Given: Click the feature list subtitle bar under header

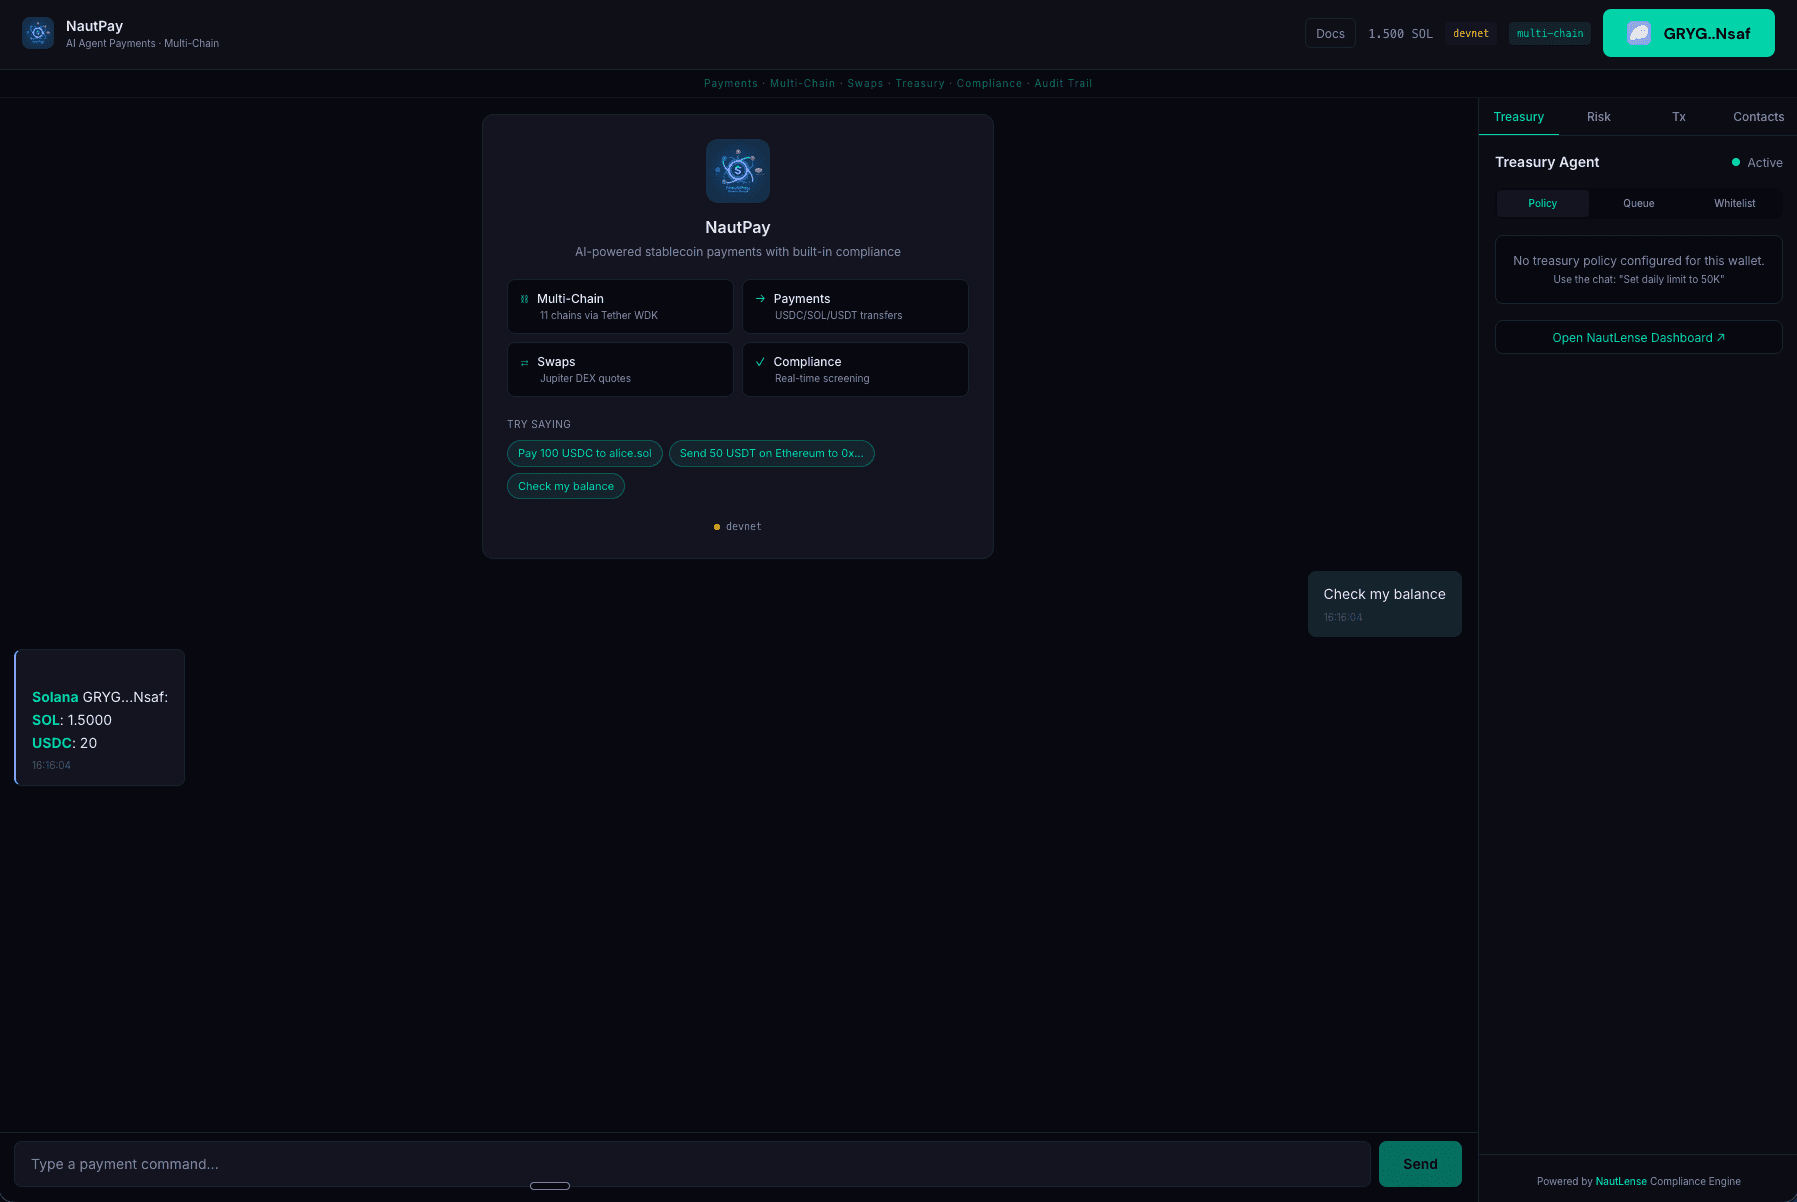Looking at the screenshot, I should point(898,83).
